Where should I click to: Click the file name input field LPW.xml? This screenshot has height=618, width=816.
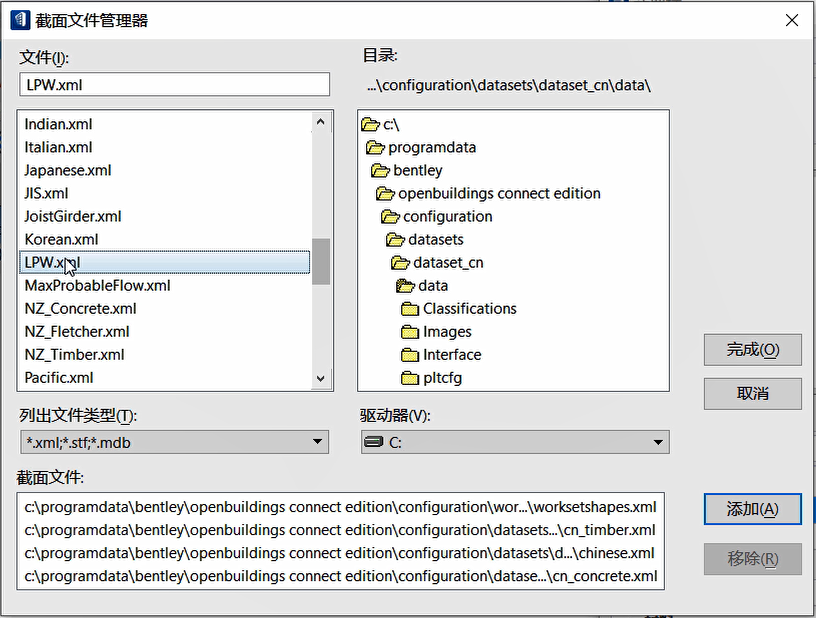pos(174,84)
